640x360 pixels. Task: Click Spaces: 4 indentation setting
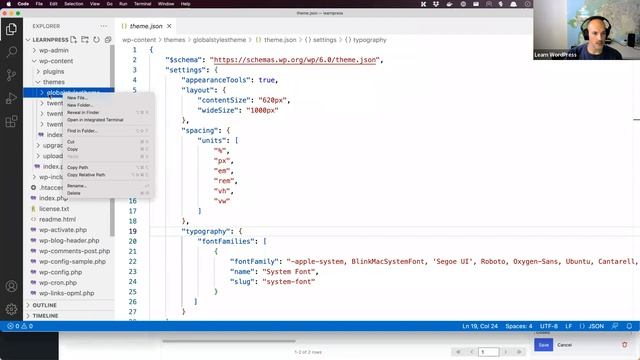(519, 326)
